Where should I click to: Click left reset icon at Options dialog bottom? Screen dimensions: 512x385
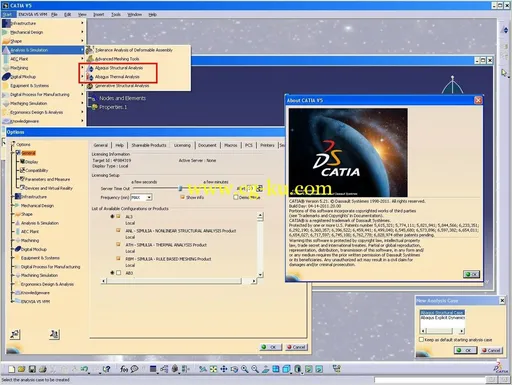point(15,334)
